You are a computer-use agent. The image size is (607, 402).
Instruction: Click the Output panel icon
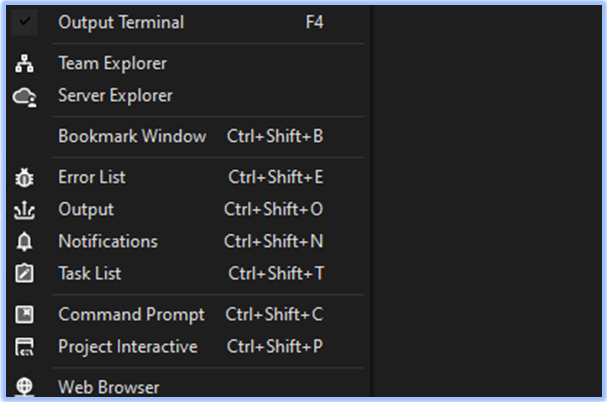click(26, 210)
